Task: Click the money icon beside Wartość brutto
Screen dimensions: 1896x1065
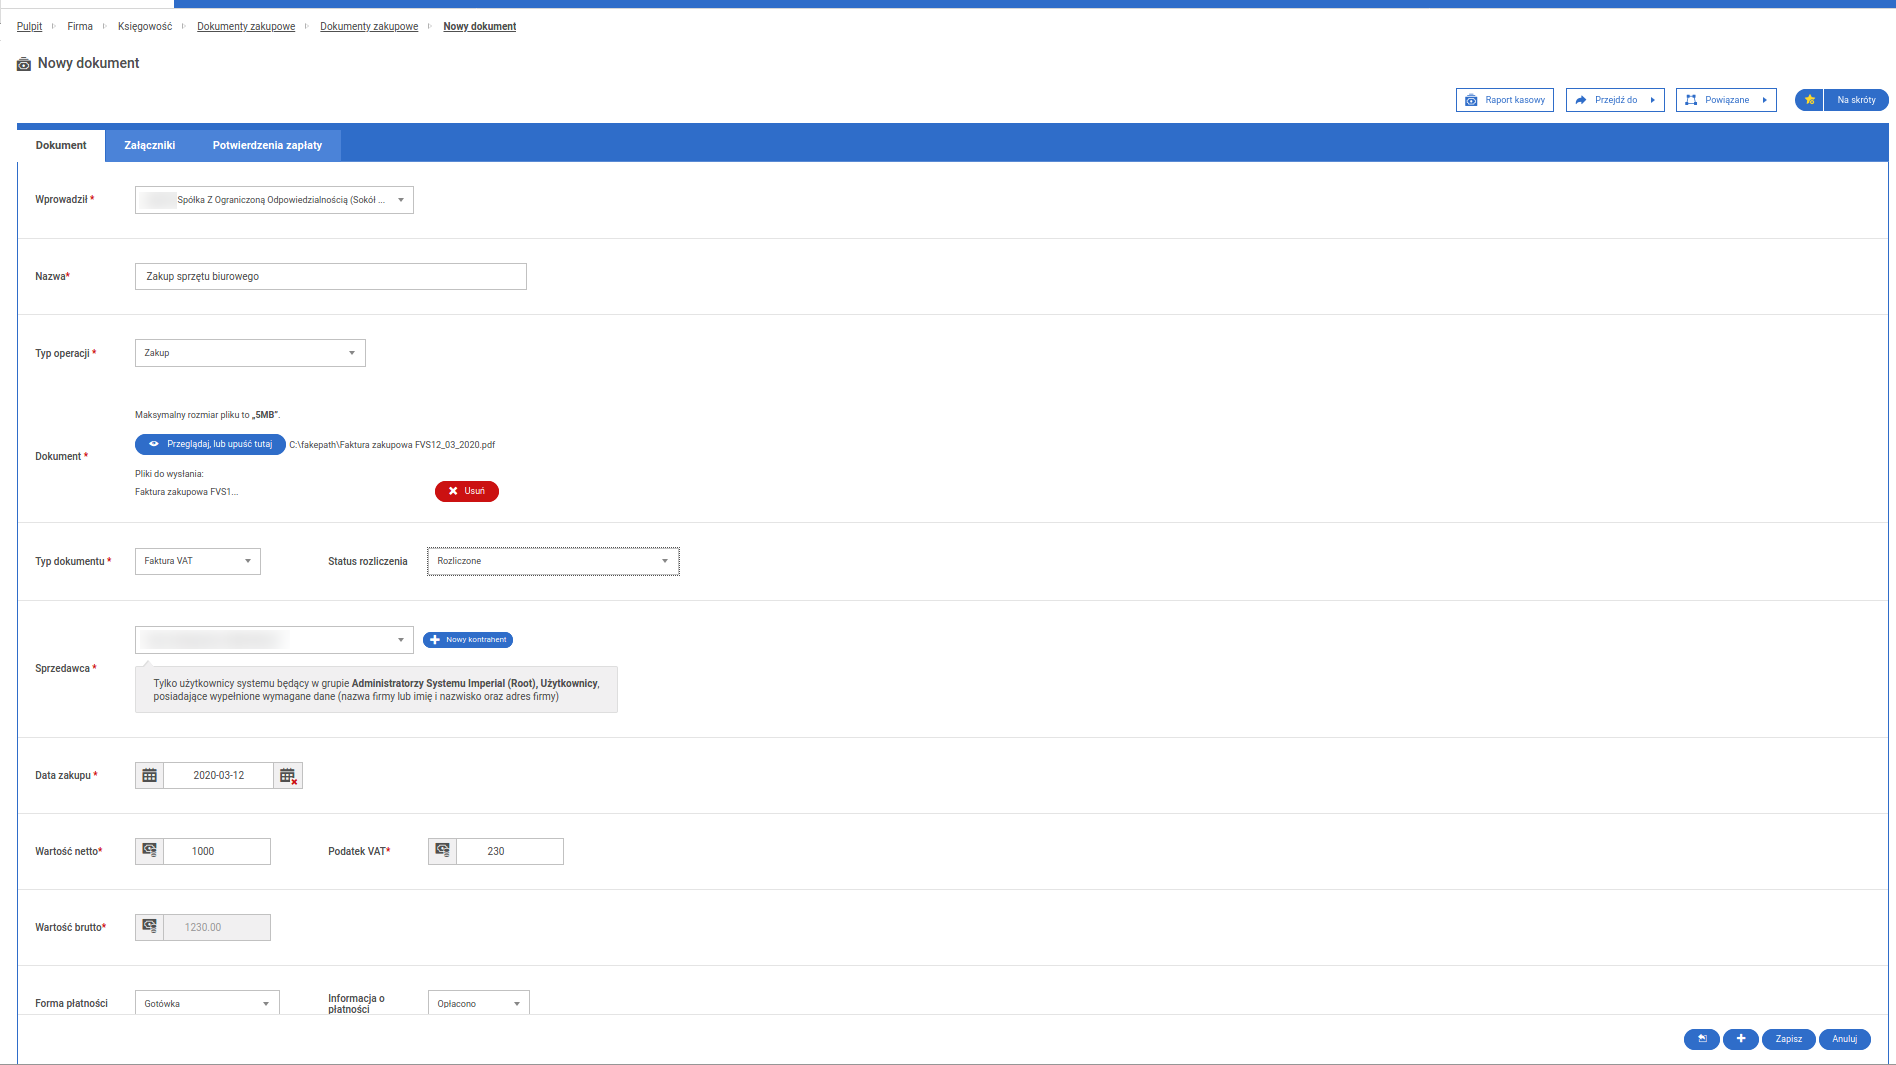Action: (149, 927)
